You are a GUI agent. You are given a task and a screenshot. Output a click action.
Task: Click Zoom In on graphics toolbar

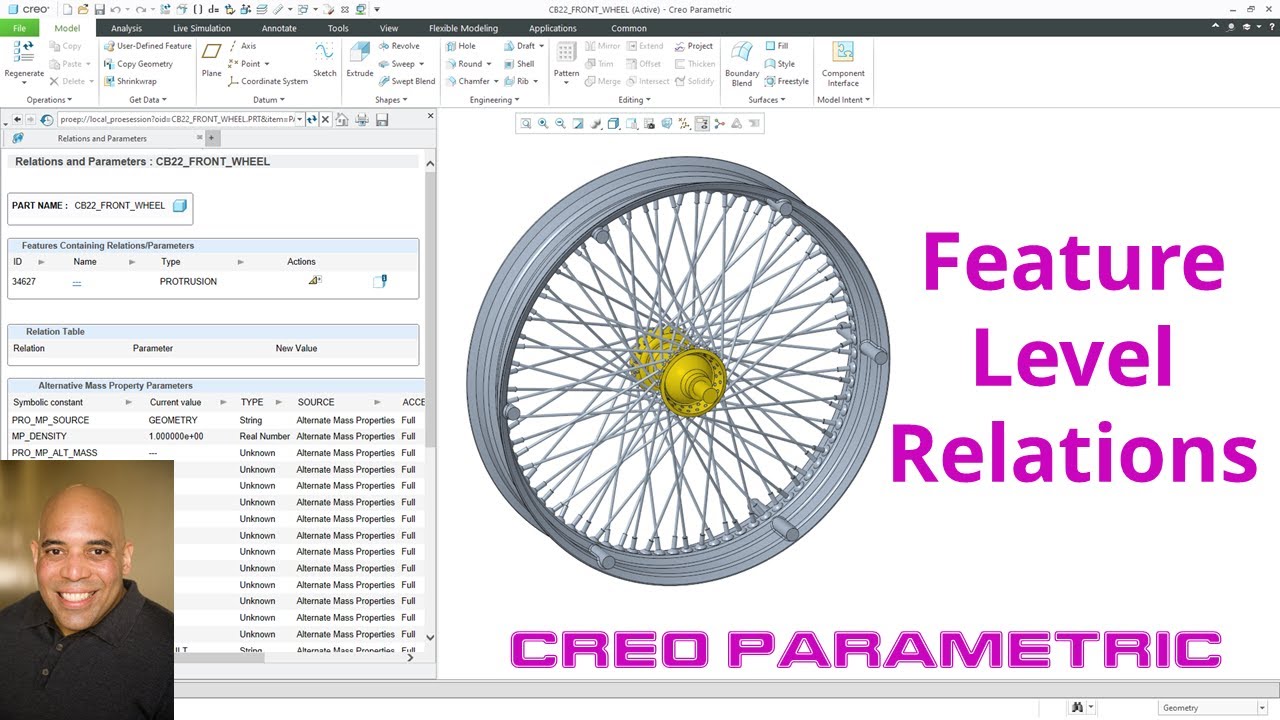pyautogui.click(x=543, y=124)
